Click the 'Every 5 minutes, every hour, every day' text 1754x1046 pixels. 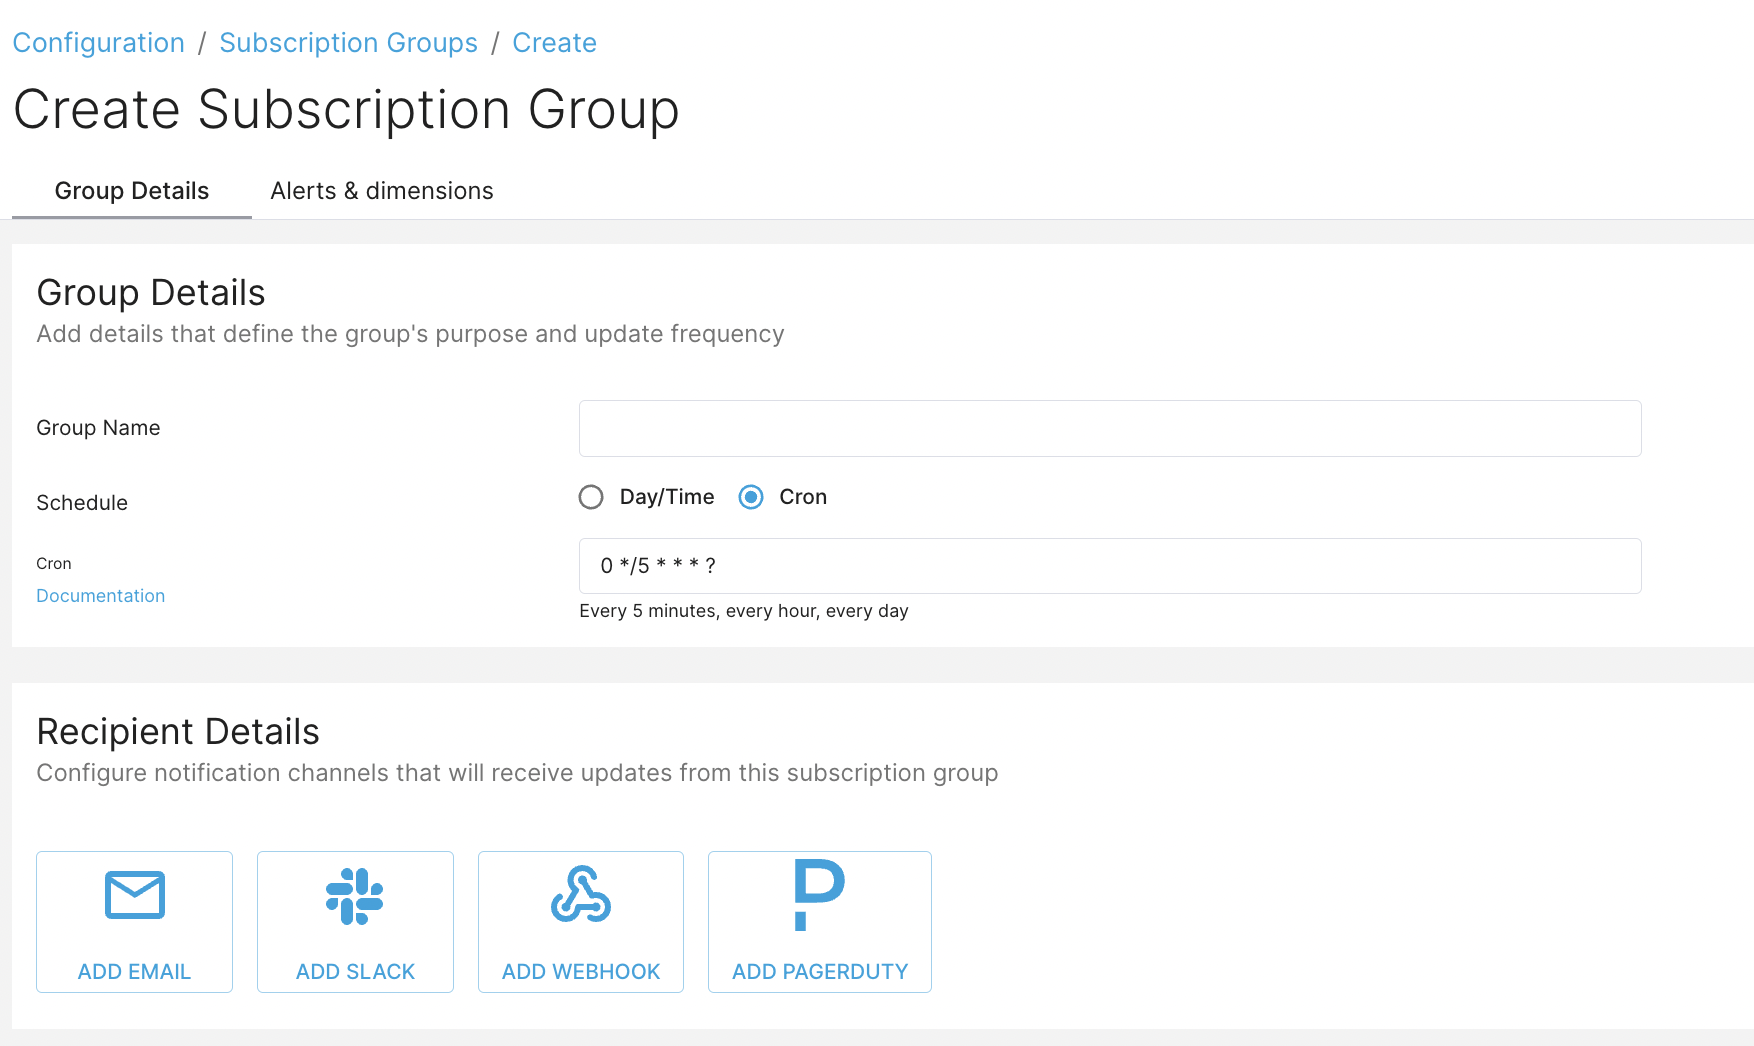pos(744,611)
